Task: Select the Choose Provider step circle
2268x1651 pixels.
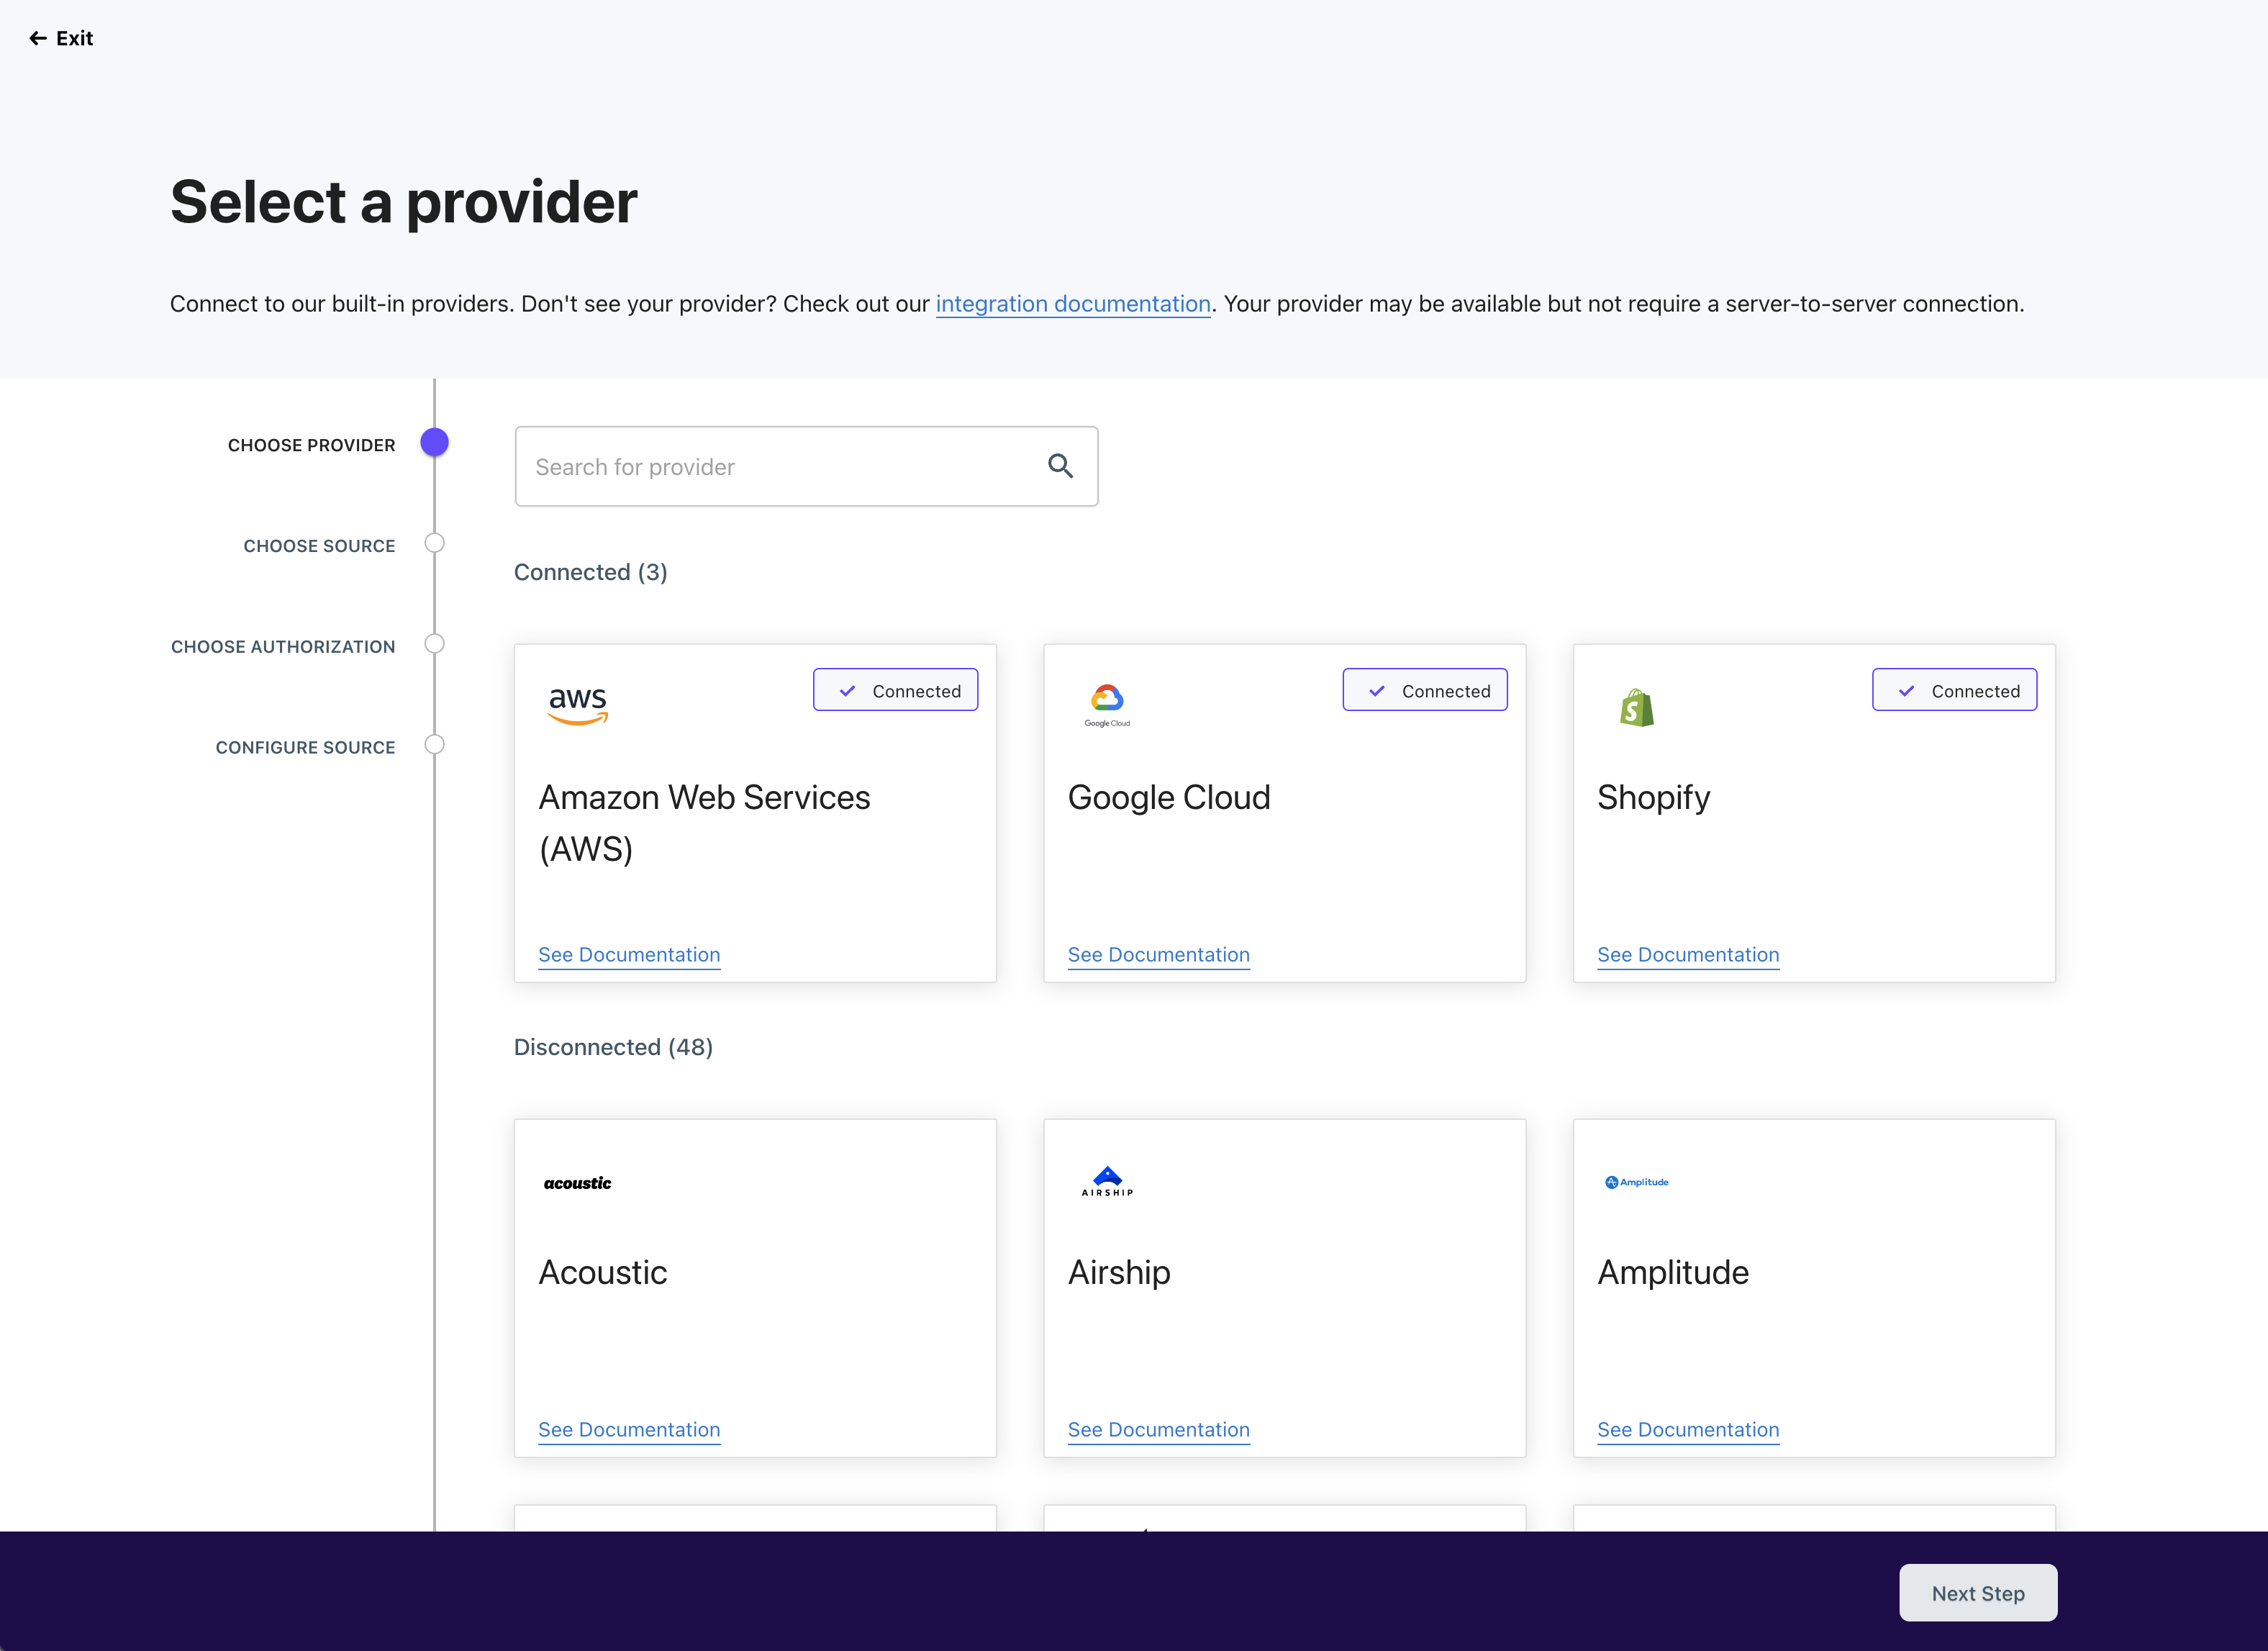Action: (x=434, y=442)
